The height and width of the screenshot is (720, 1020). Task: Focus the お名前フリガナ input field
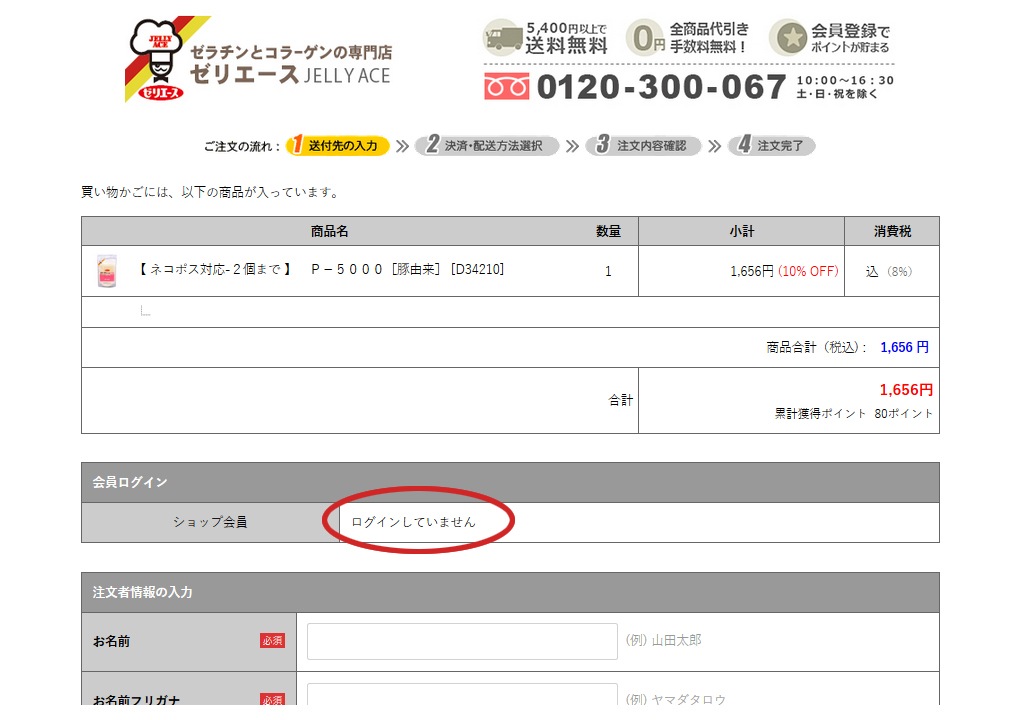point(462,698)
